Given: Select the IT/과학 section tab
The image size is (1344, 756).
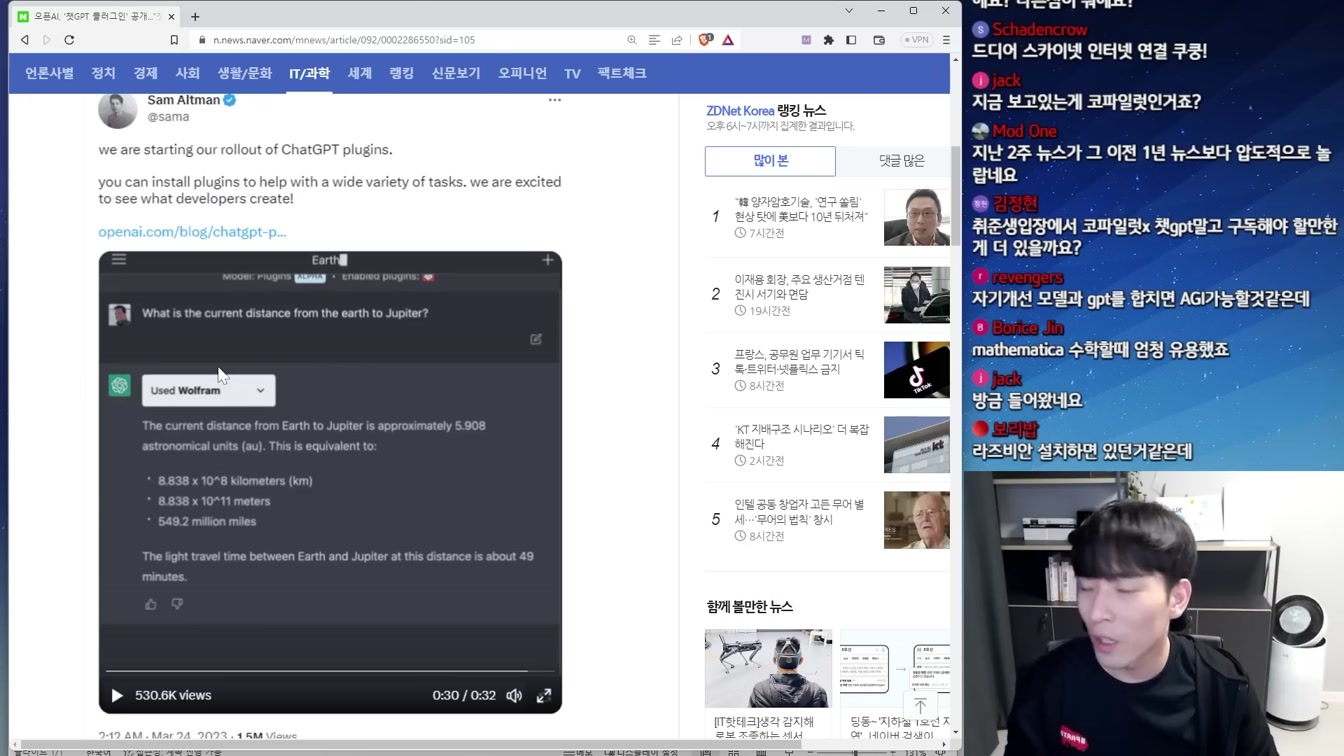Looking at the screenshot, I should pyautogui.click(x=309, y=73).
